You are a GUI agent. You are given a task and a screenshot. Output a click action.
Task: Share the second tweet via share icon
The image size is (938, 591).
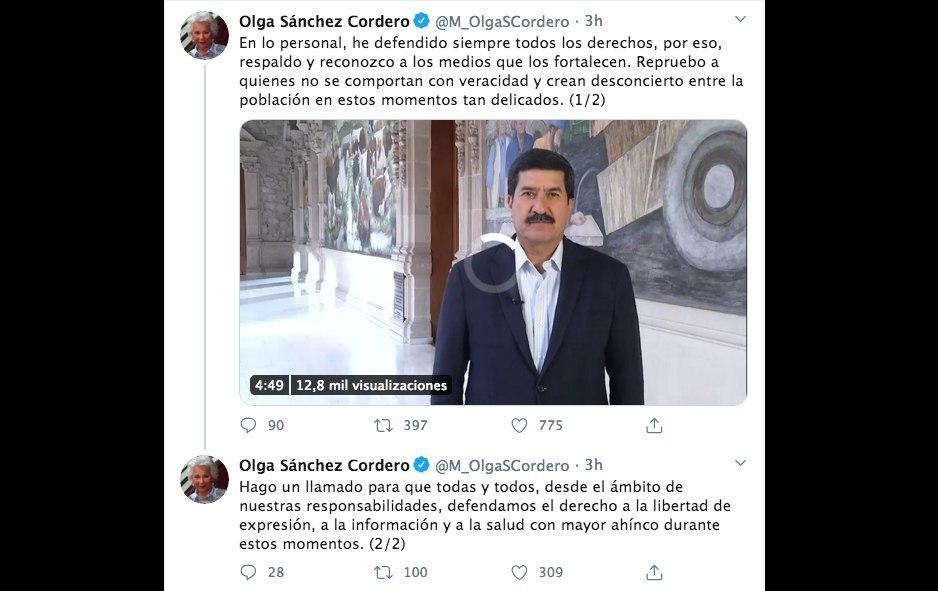pos(654,572)
